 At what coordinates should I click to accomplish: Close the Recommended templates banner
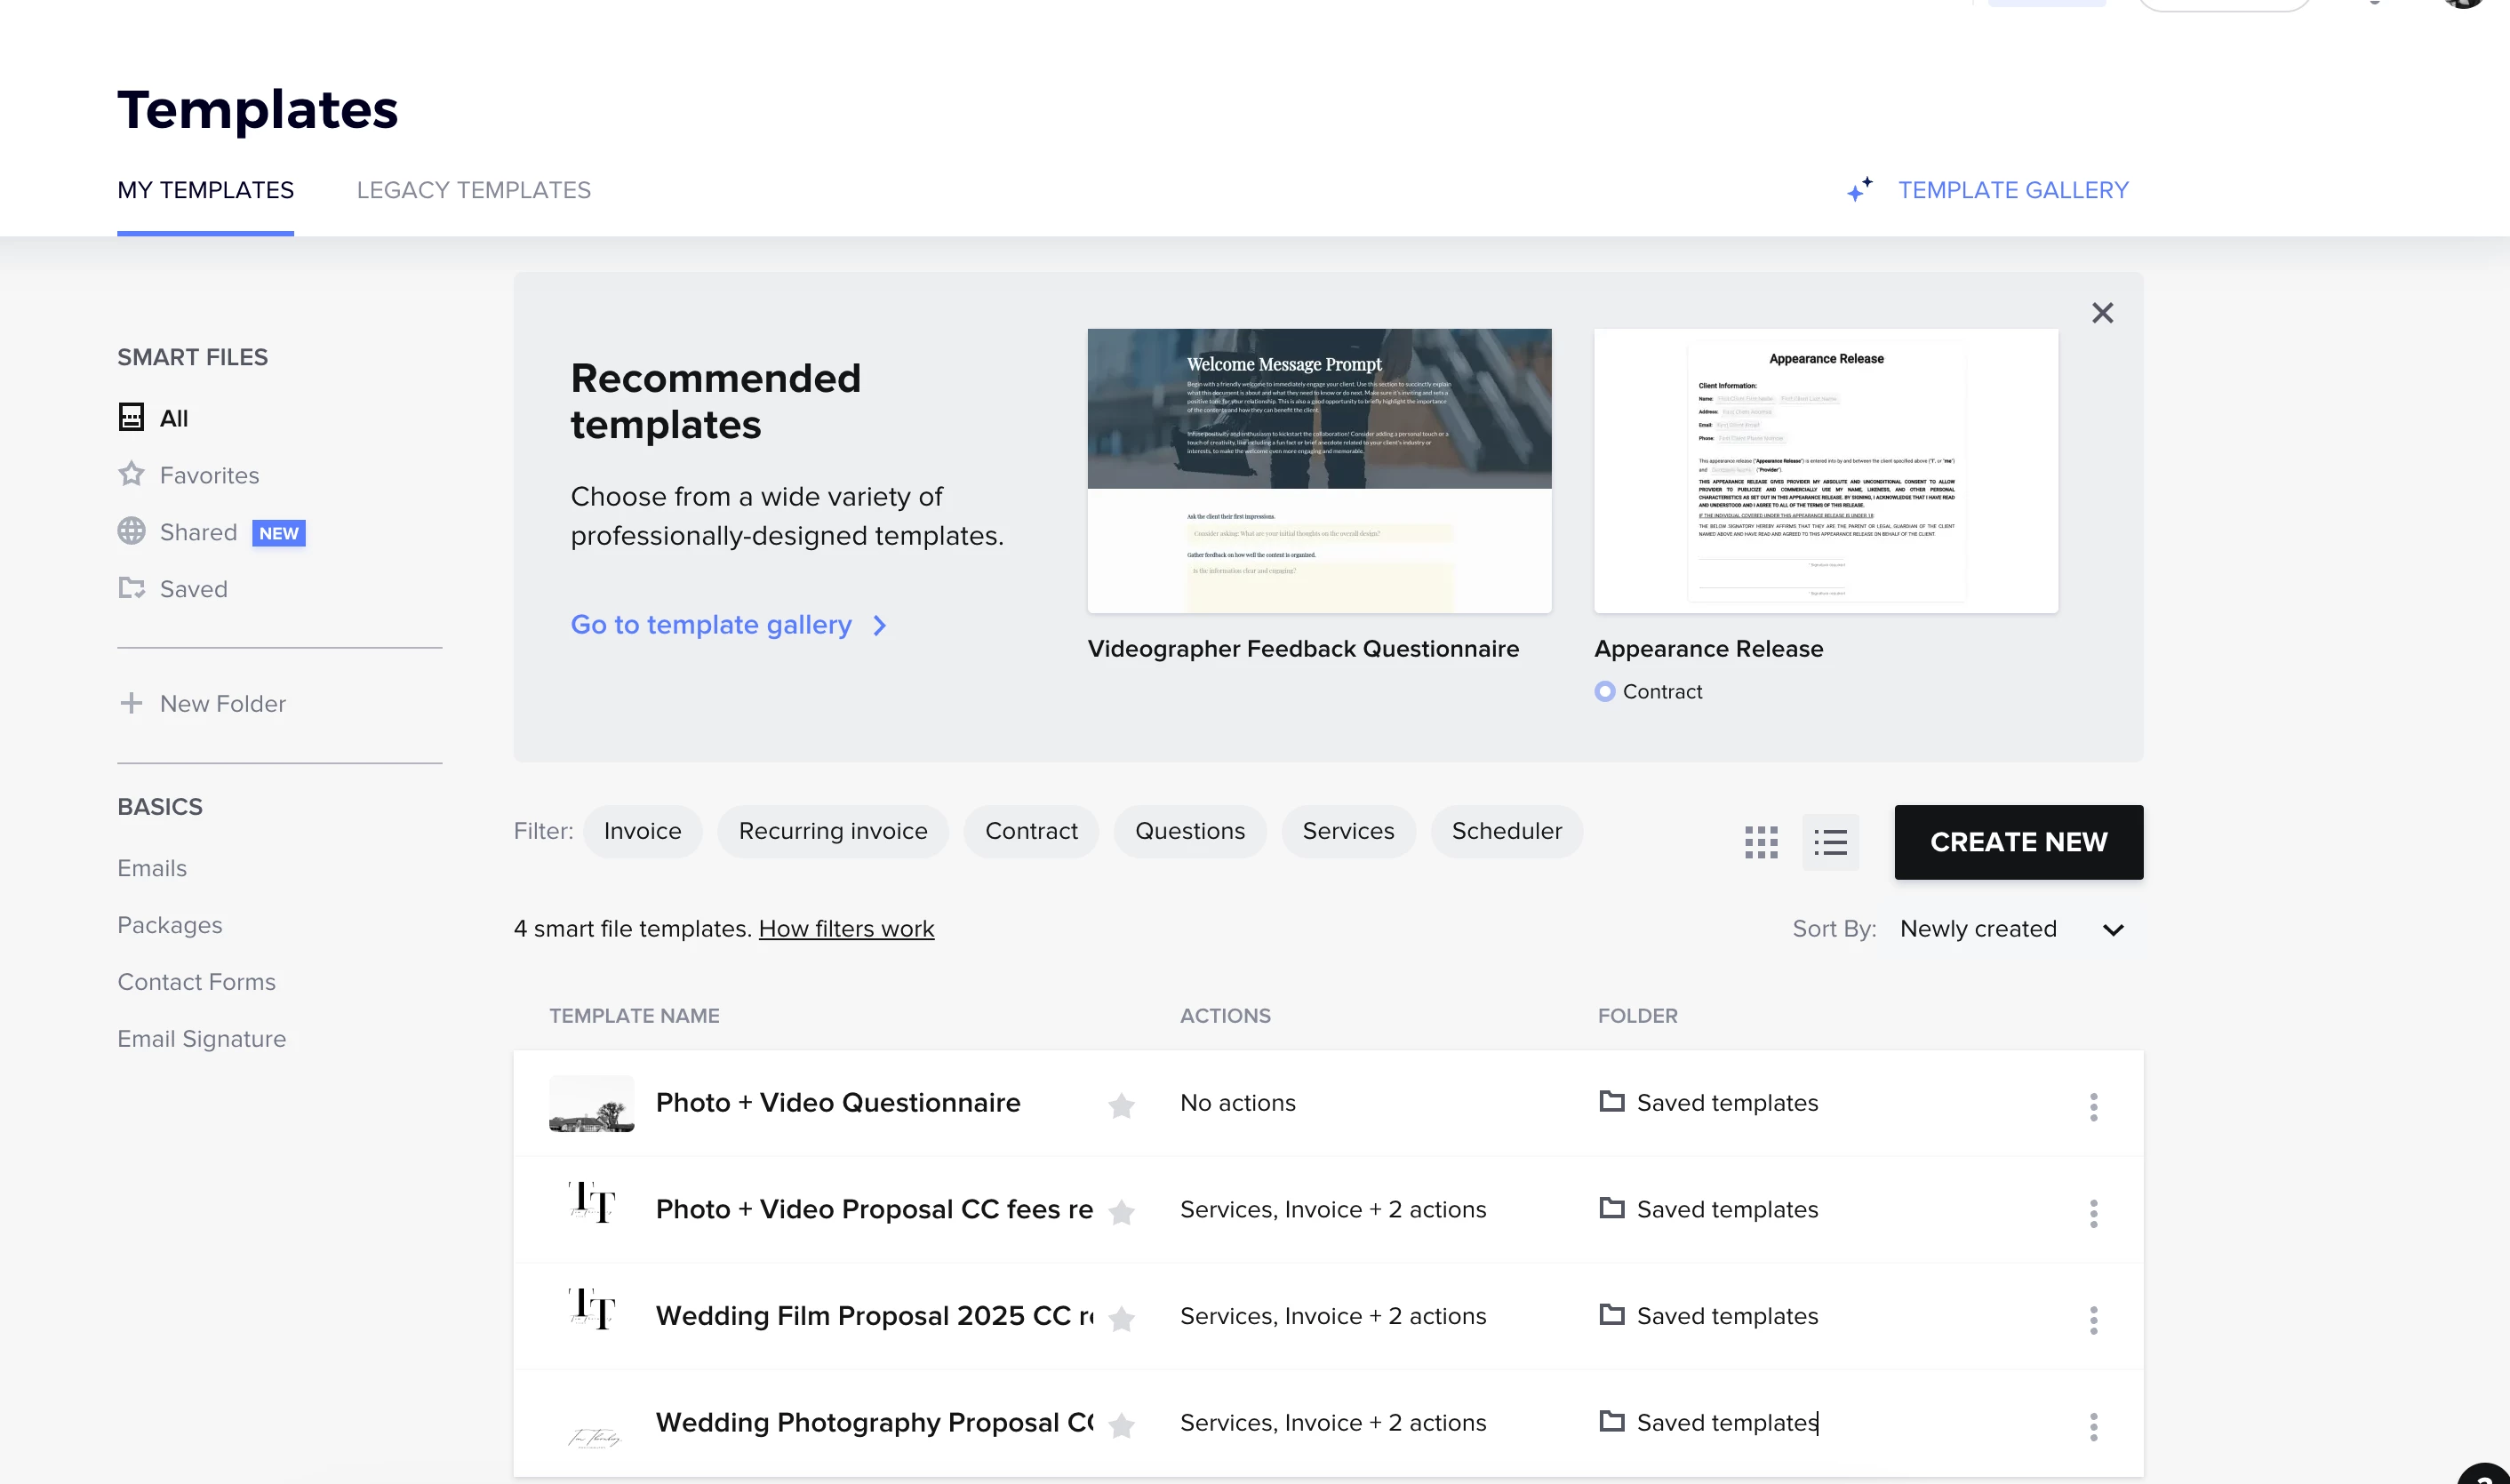click(2102, 313)
